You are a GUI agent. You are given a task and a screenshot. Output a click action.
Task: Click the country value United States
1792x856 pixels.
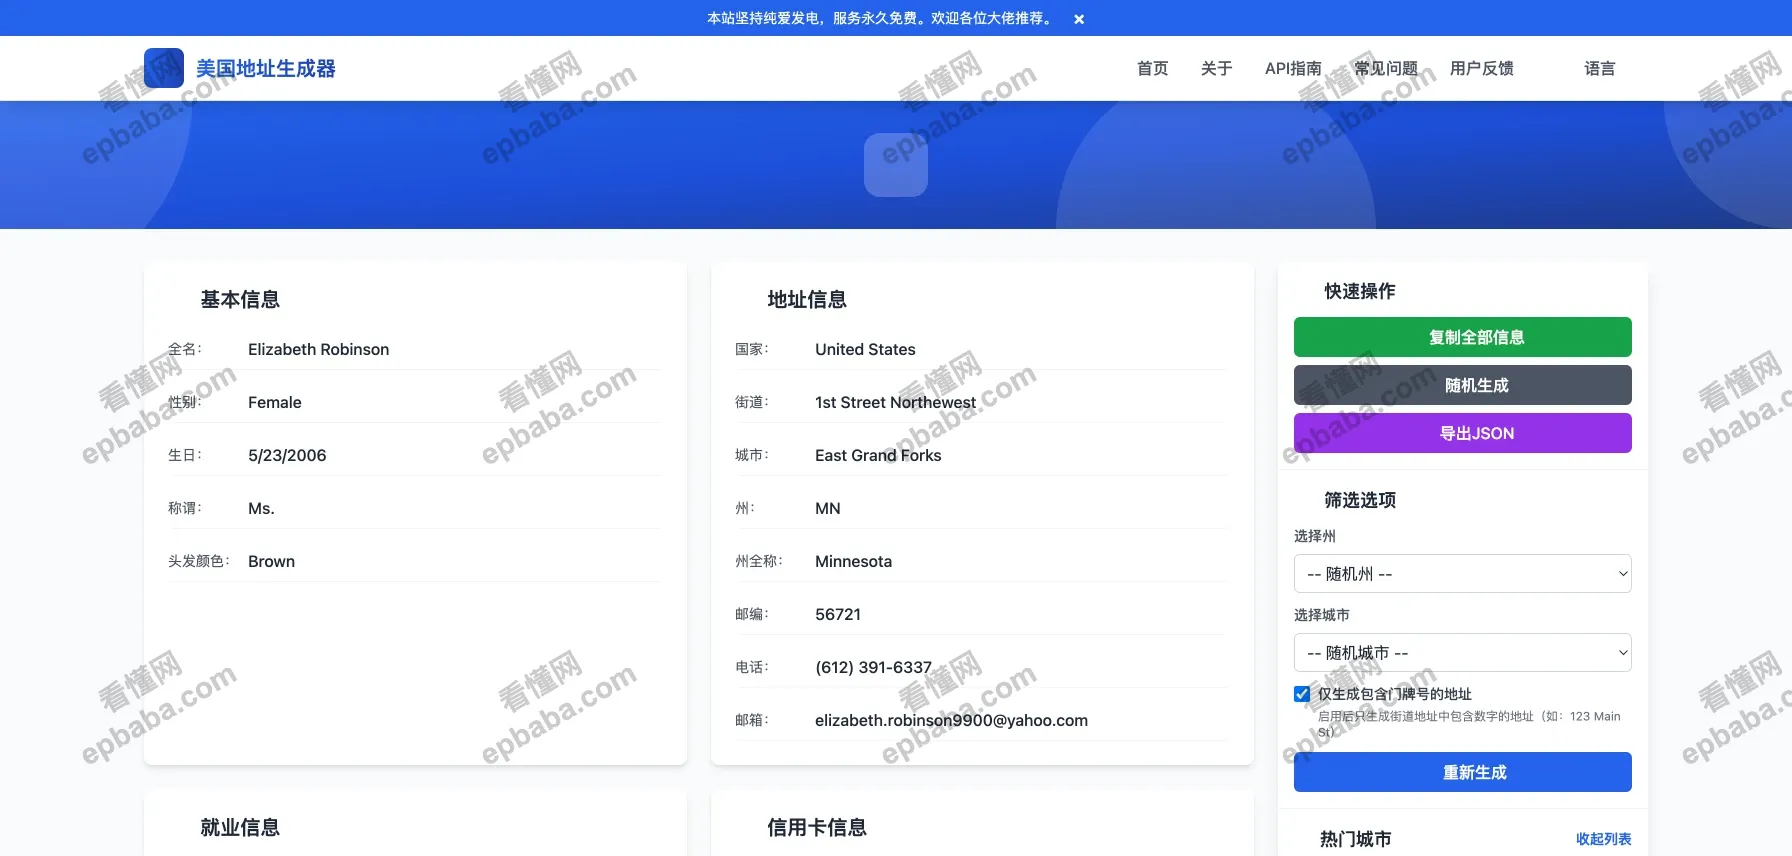click(x=865, y=349)
